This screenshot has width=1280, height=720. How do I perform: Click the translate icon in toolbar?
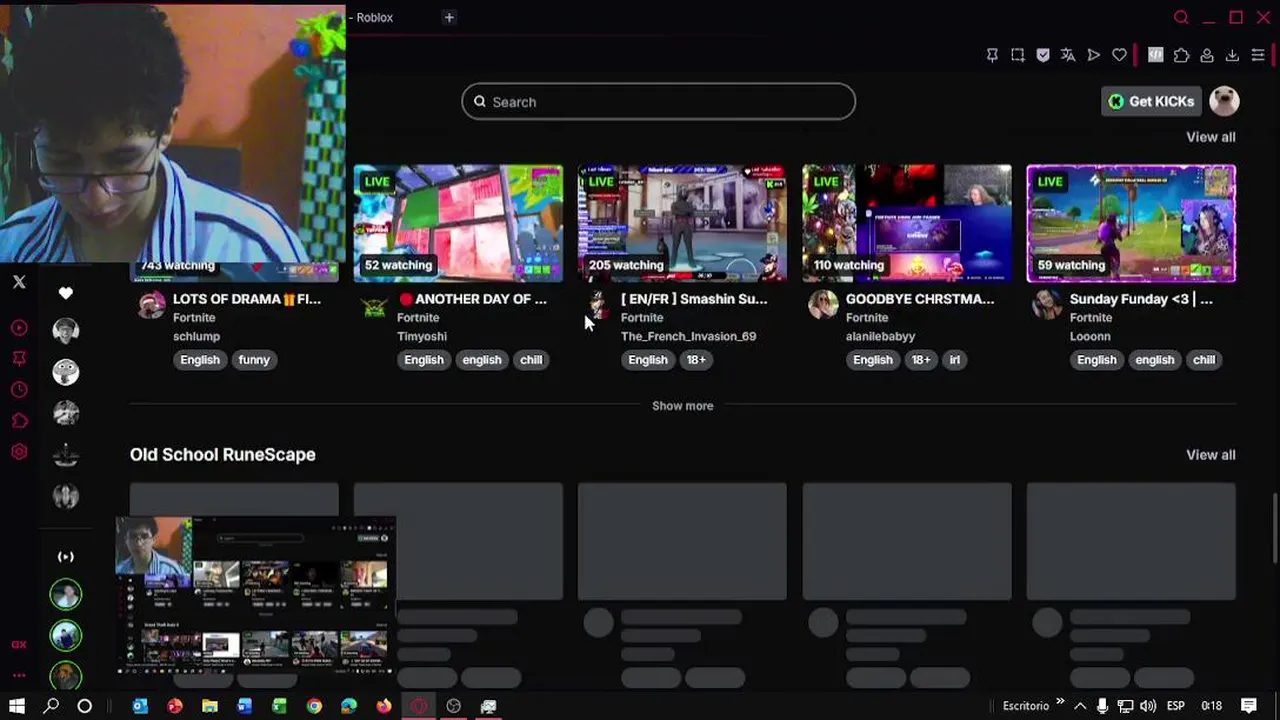(1068, 56)
